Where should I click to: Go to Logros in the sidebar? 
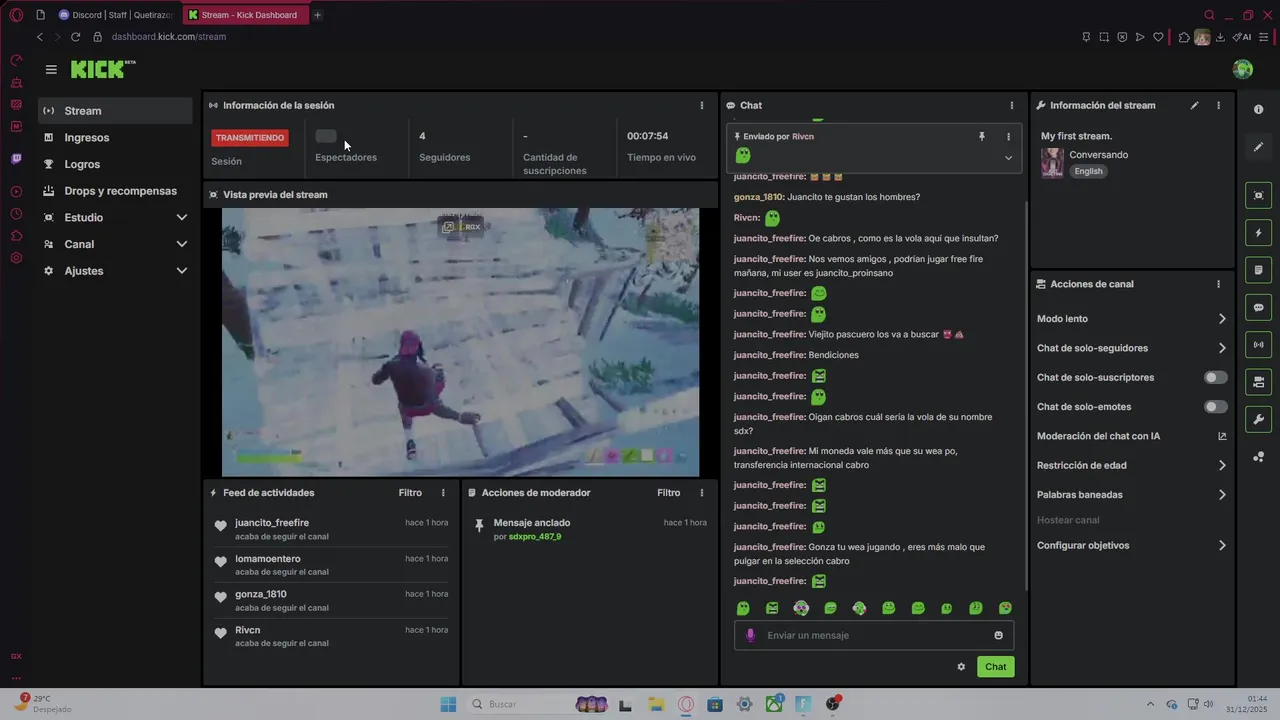[115, 164]
